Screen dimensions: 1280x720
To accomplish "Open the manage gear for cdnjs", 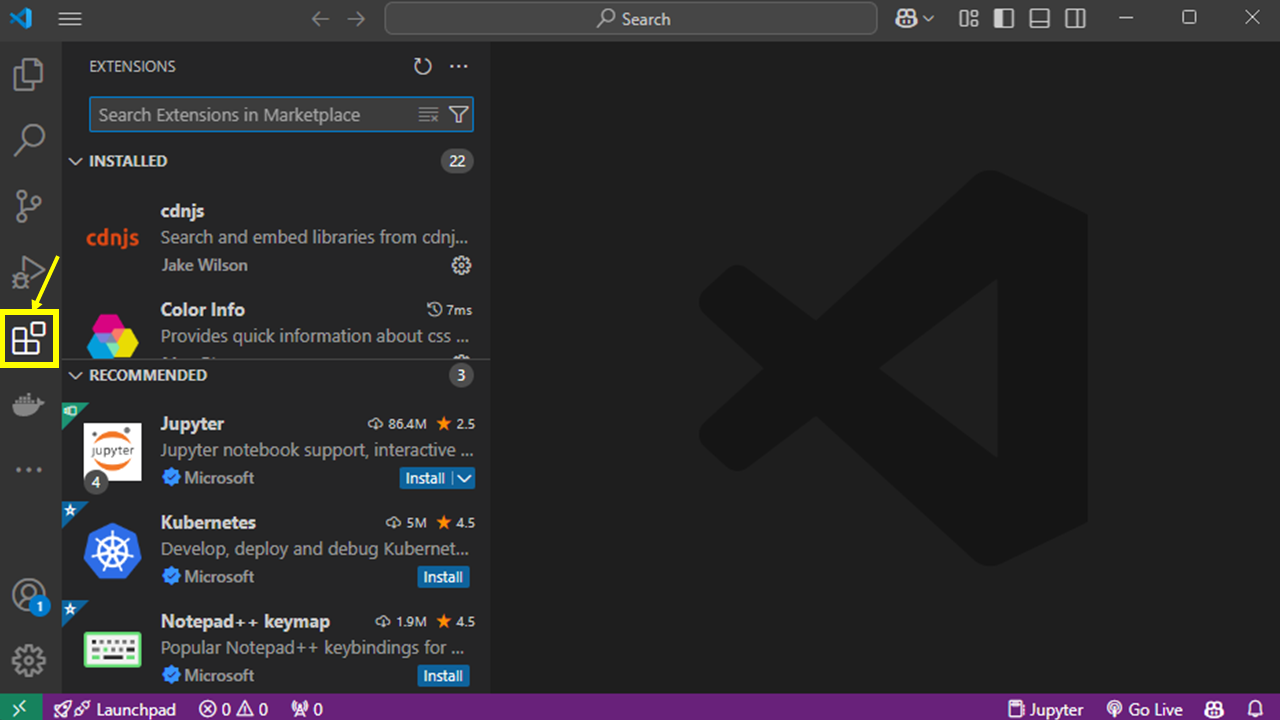I will point(461,265).
